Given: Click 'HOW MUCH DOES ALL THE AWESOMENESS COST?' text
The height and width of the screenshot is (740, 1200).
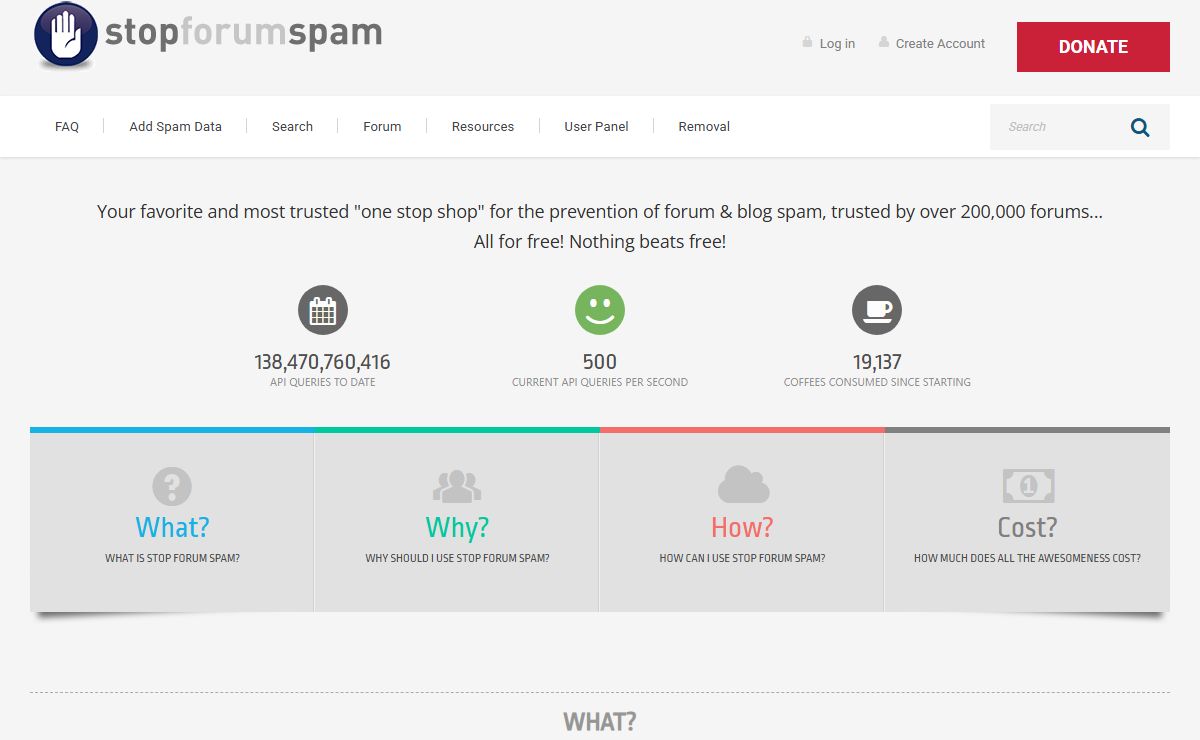Looking at the screenshot, I should 1027,559.
